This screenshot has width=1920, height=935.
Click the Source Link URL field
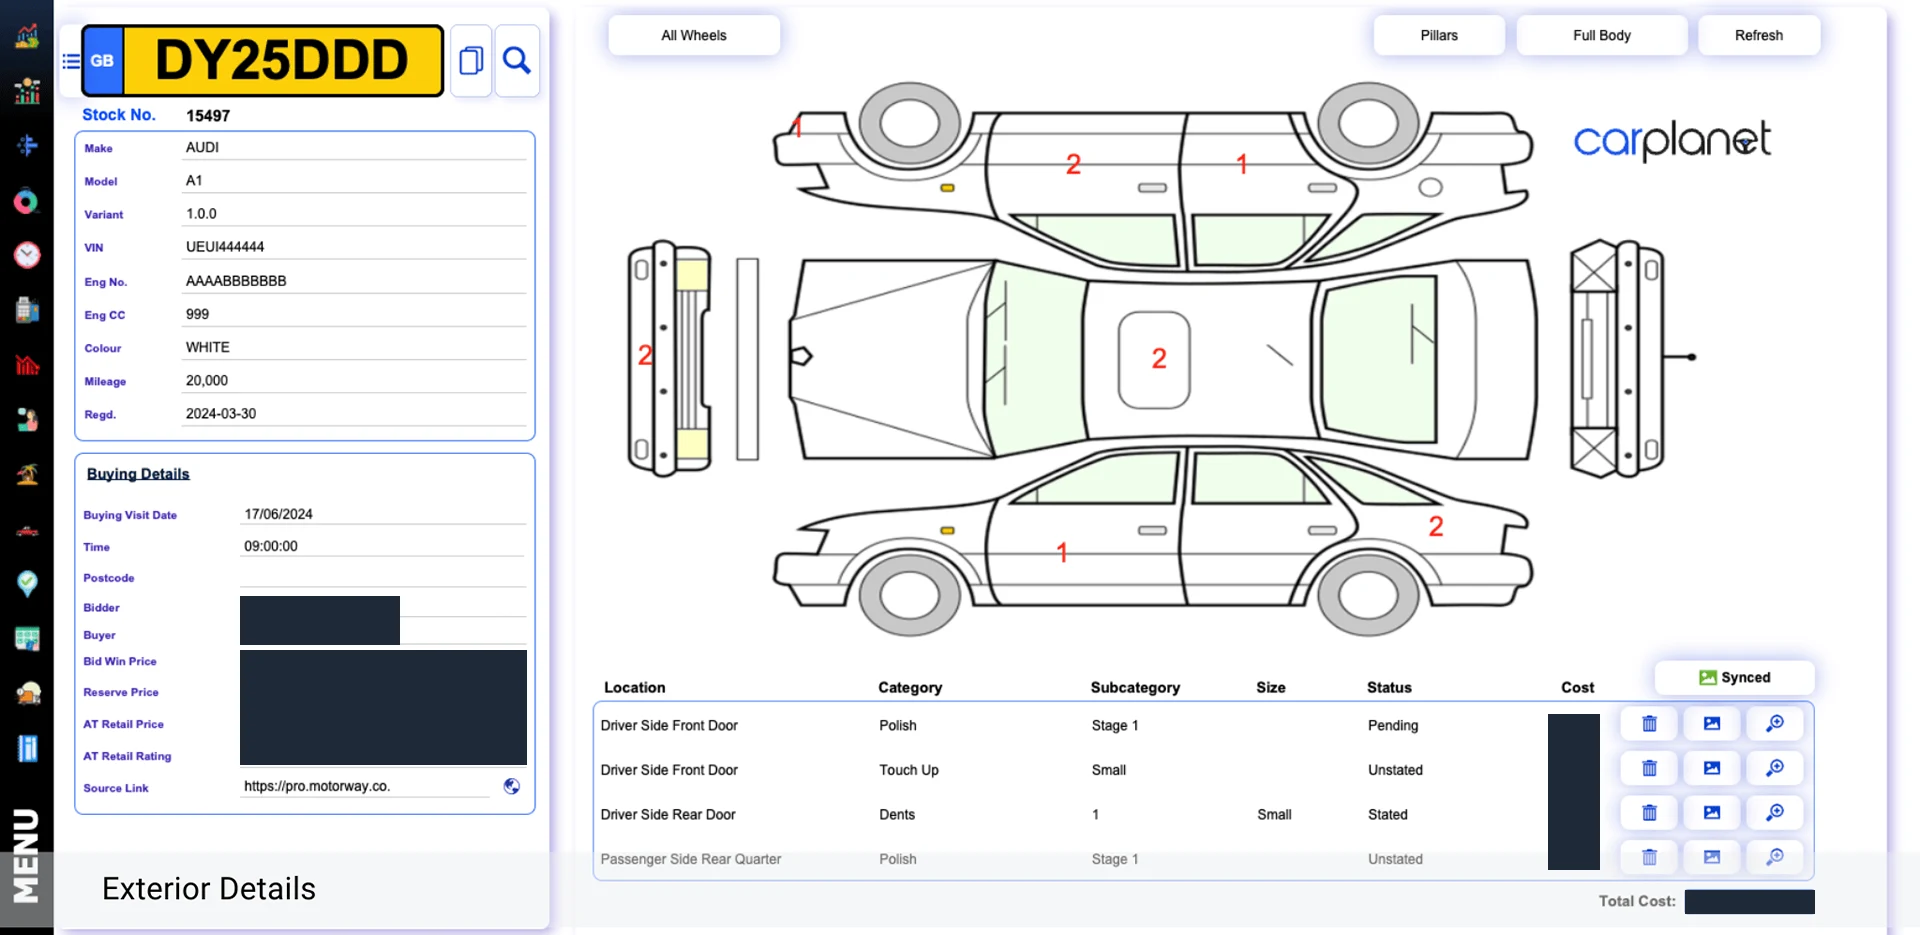pos(366,786)
